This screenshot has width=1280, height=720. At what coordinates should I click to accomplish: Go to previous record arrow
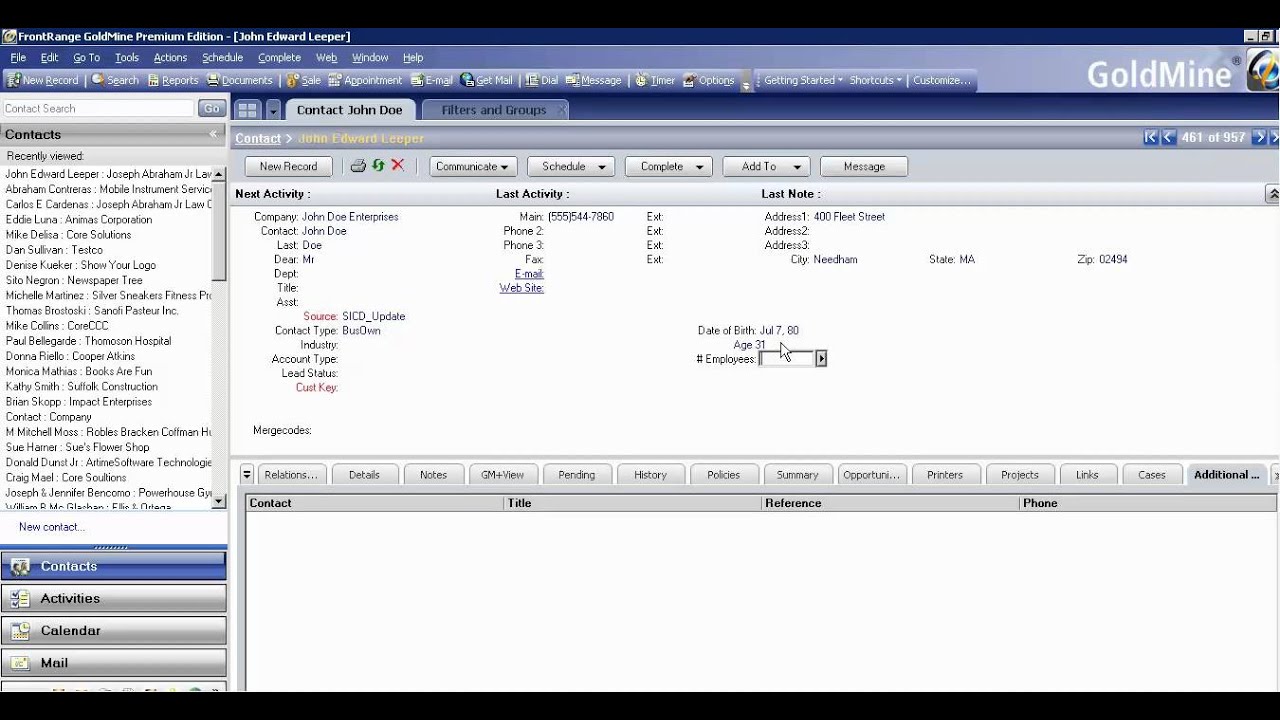coord(1167,137)
